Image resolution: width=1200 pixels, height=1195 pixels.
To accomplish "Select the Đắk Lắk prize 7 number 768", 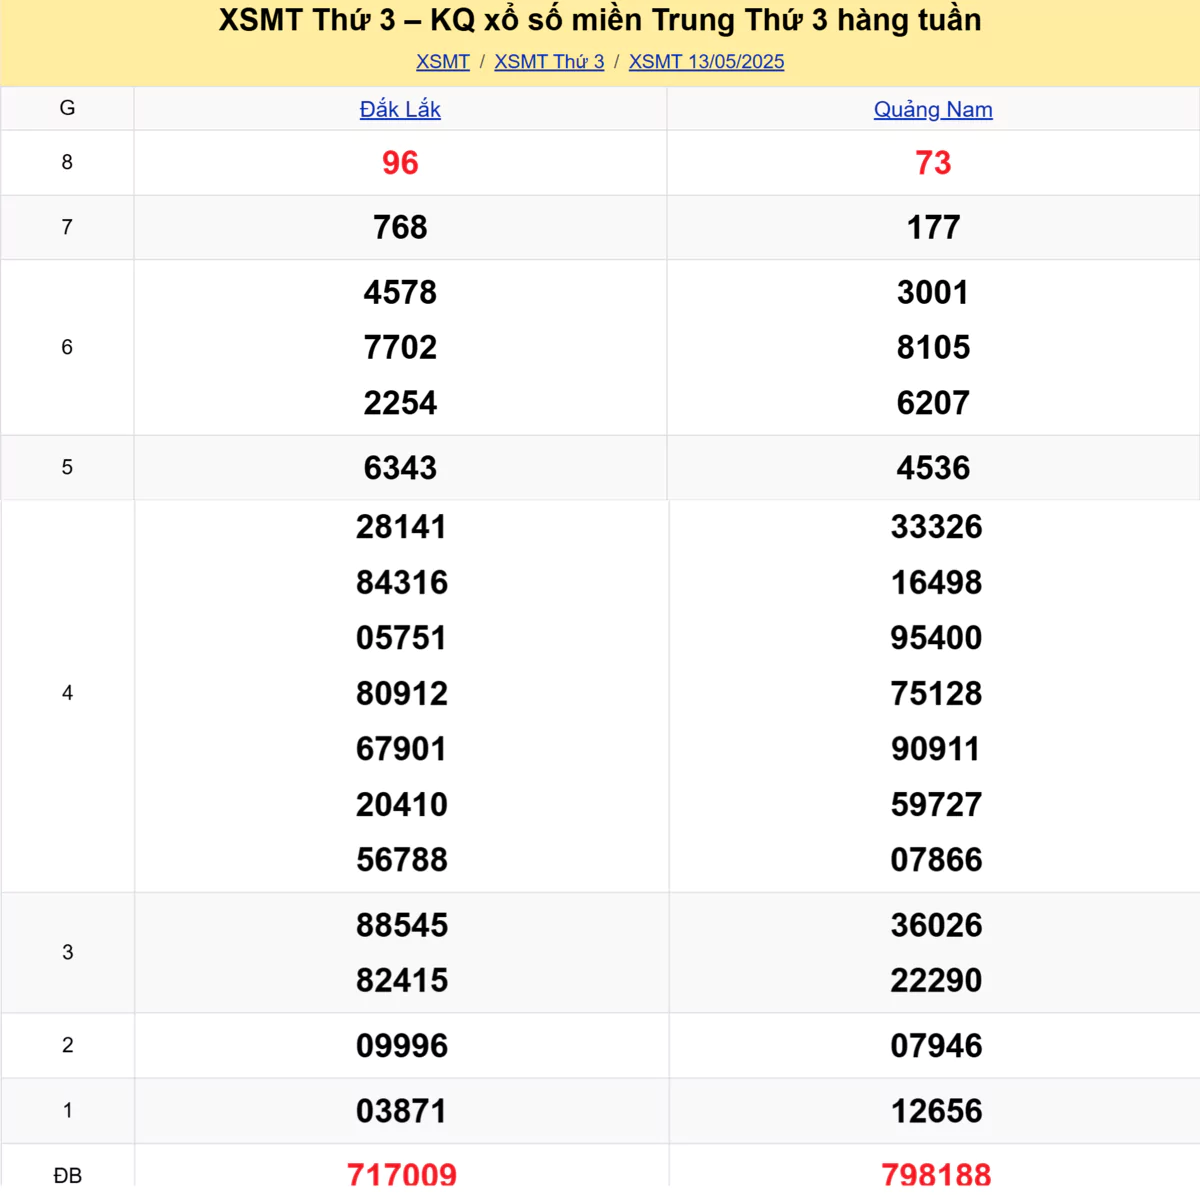I will [400, 228].
